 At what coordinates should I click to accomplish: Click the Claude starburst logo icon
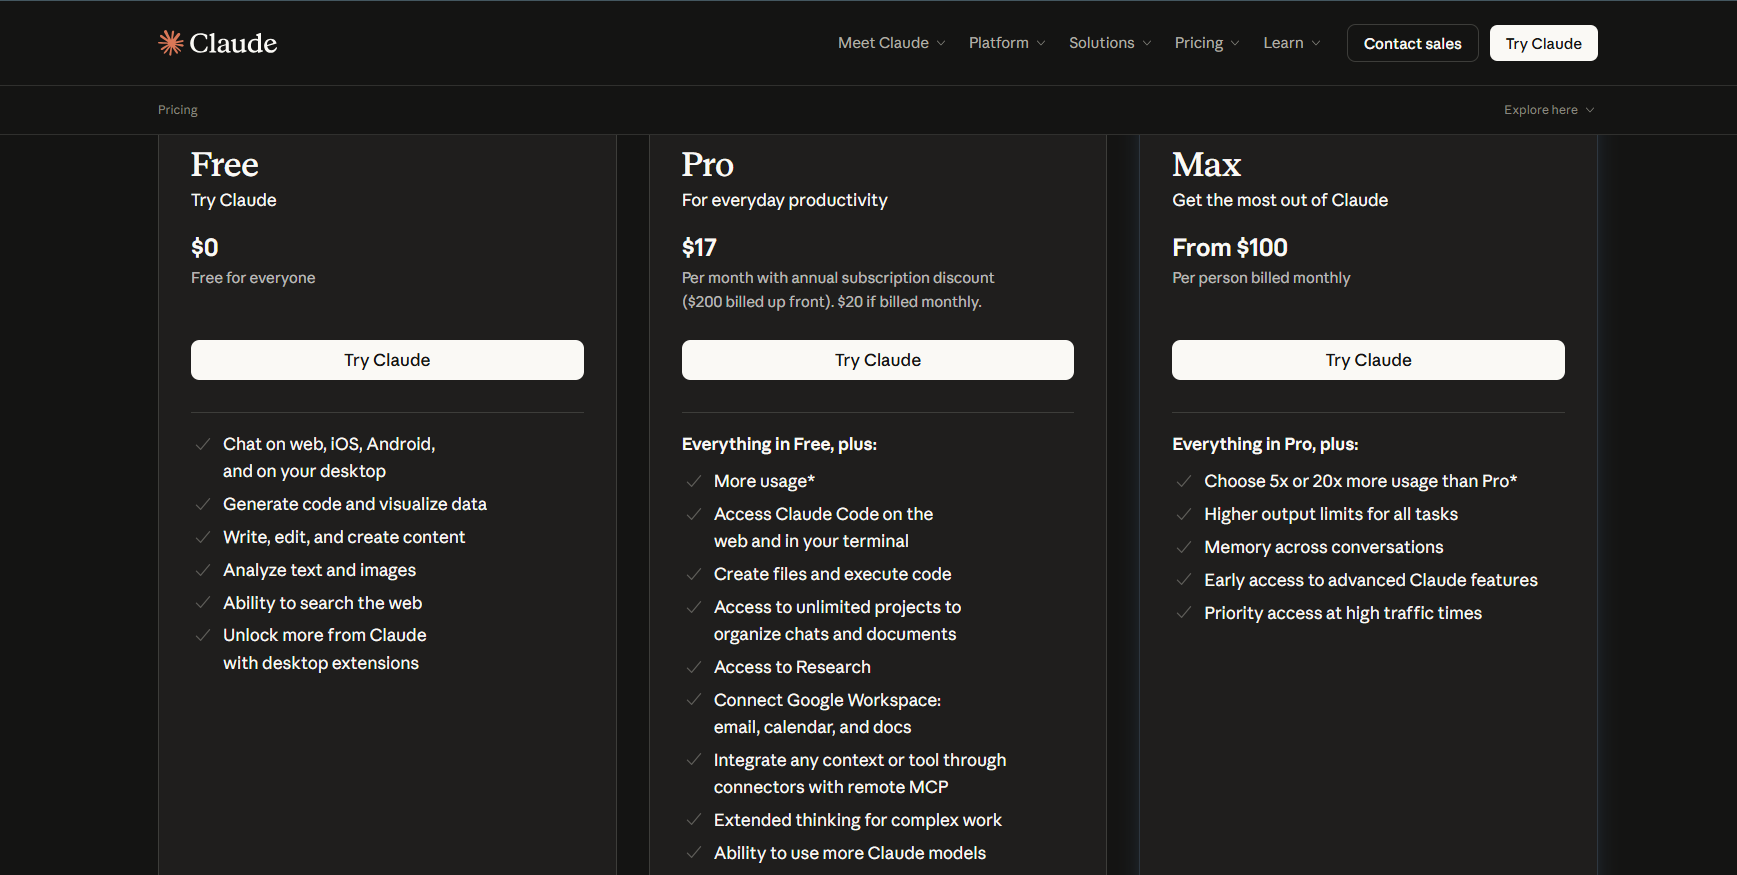coord(171,43)
